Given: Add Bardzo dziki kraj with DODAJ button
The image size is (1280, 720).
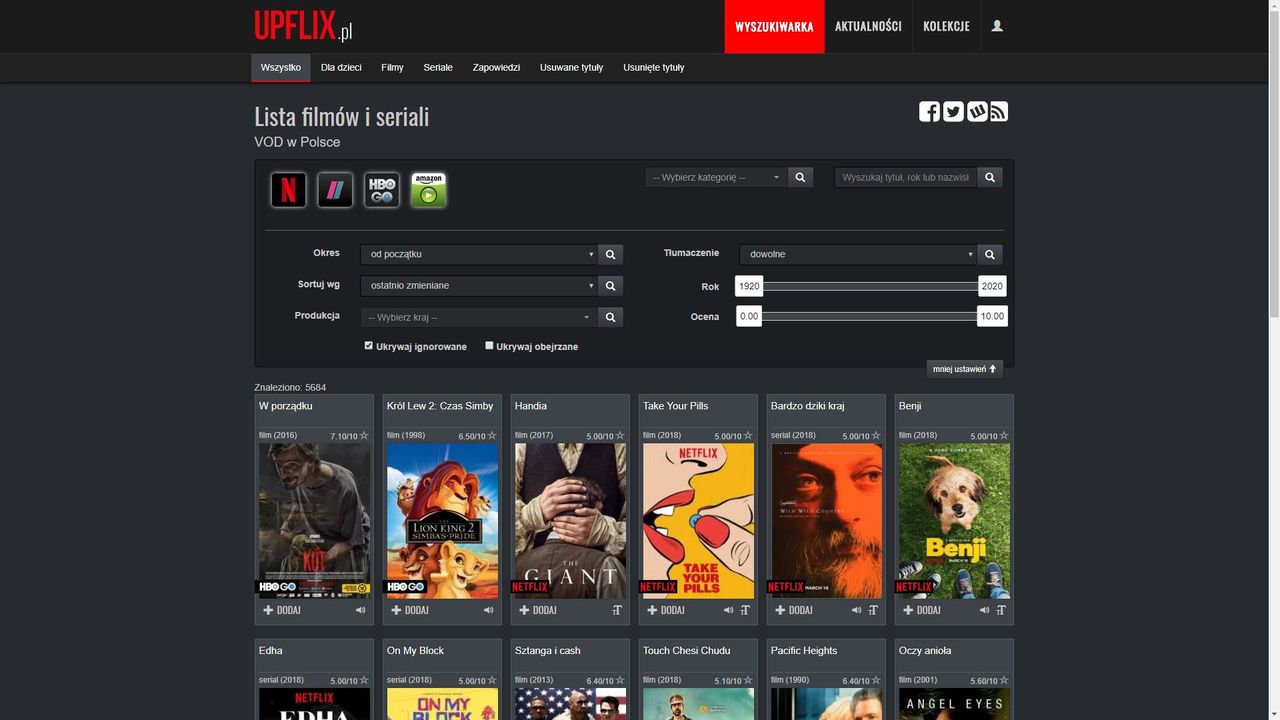Looking at the screenshot, I should click(794, 610).
